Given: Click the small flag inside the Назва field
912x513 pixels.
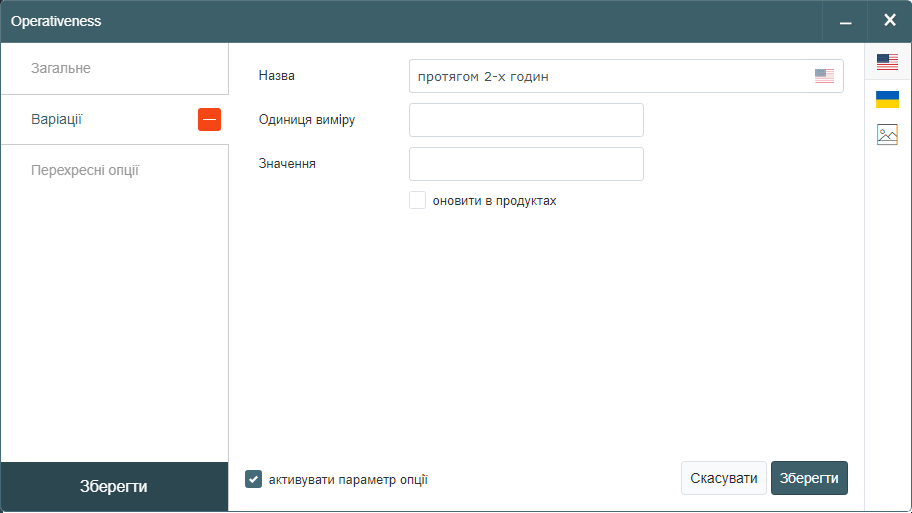Looking at the screenshot, I should pos(824,76).
